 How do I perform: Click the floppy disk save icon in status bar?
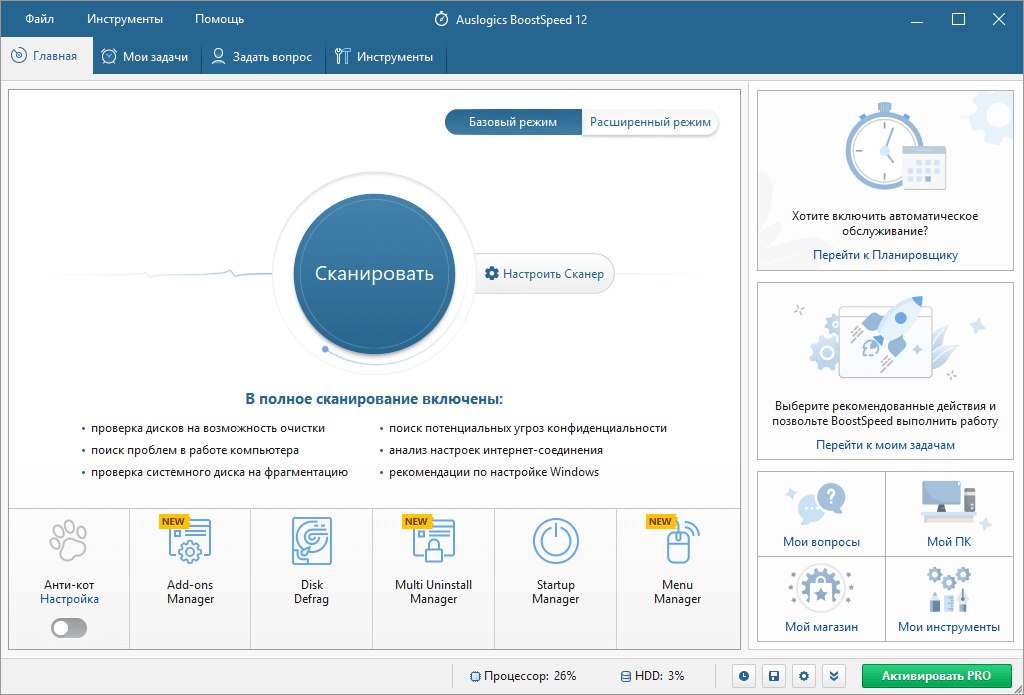(x=773, y=676)
